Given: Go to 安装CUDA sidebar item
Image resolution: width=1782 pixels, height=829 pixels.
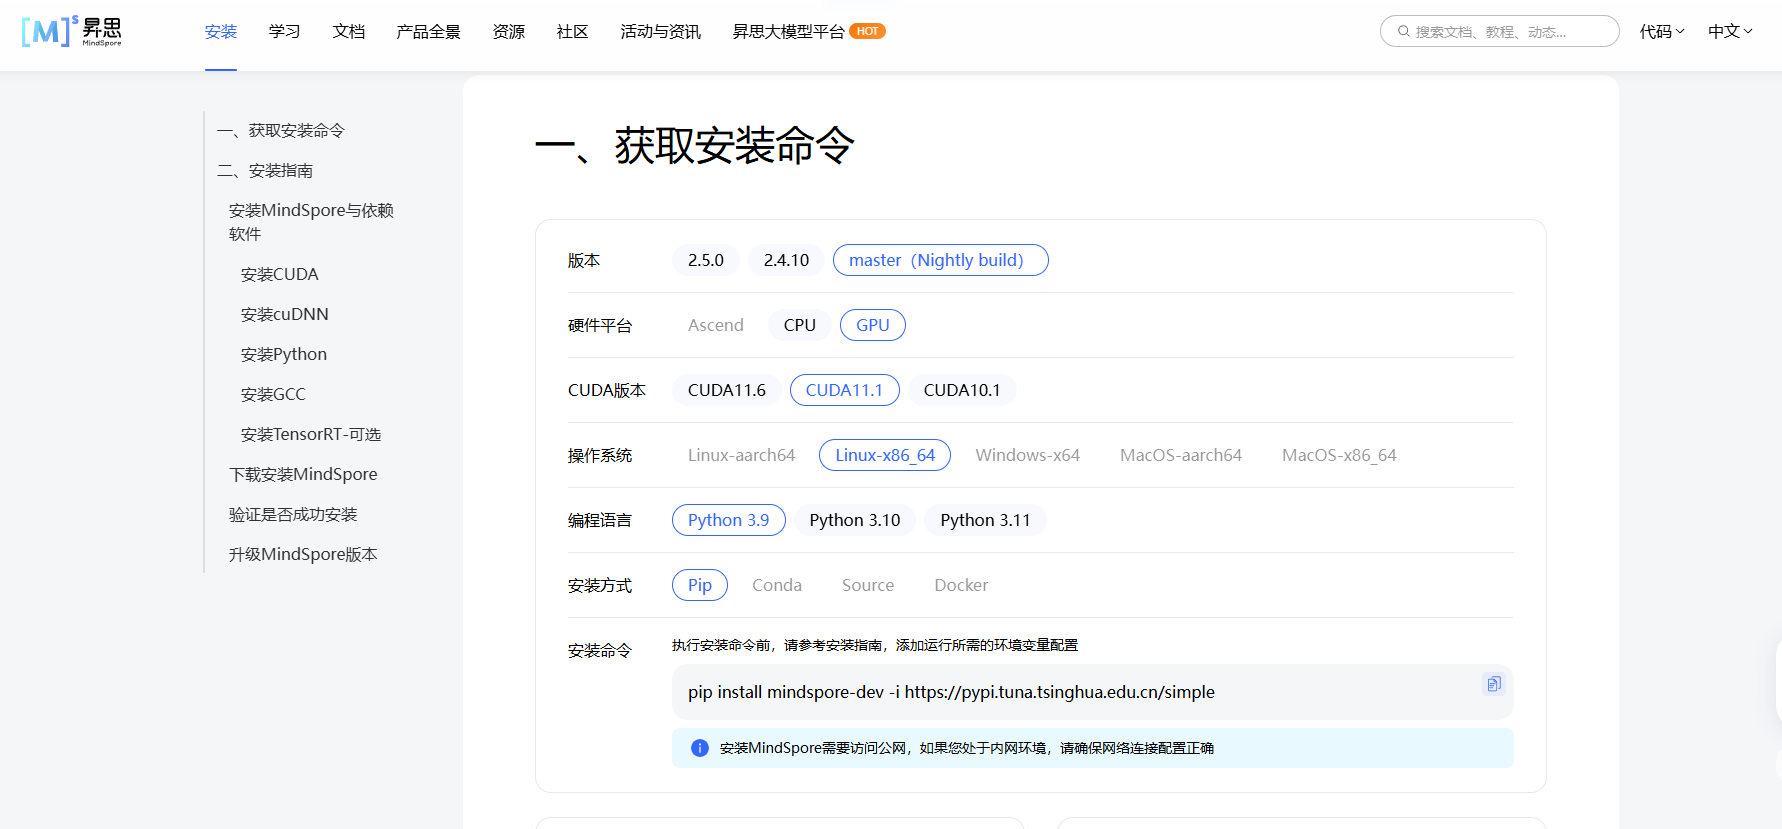Looking at the screenshot, I should pyautogui.click(x=280, y=274).
